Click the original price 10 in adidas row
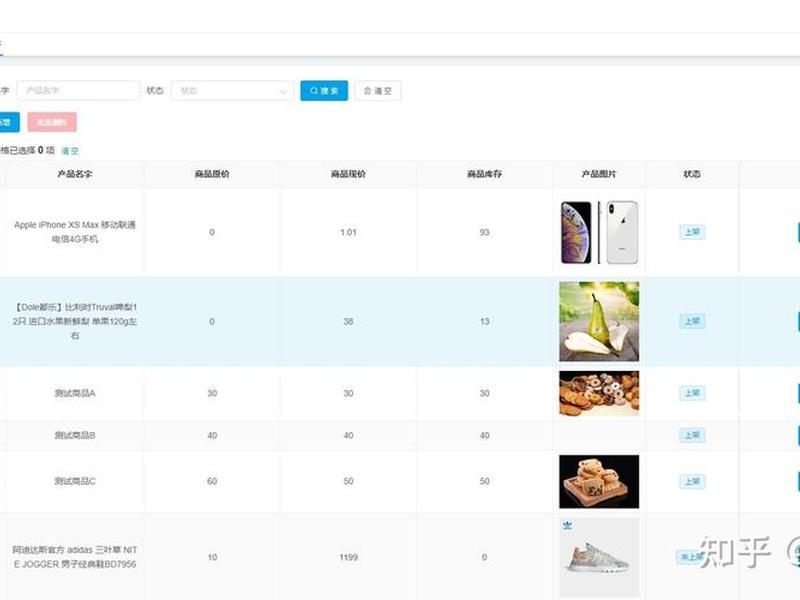The width and height of the screenshot is (800, 600). pyautogui.click(x=212, y=557)
